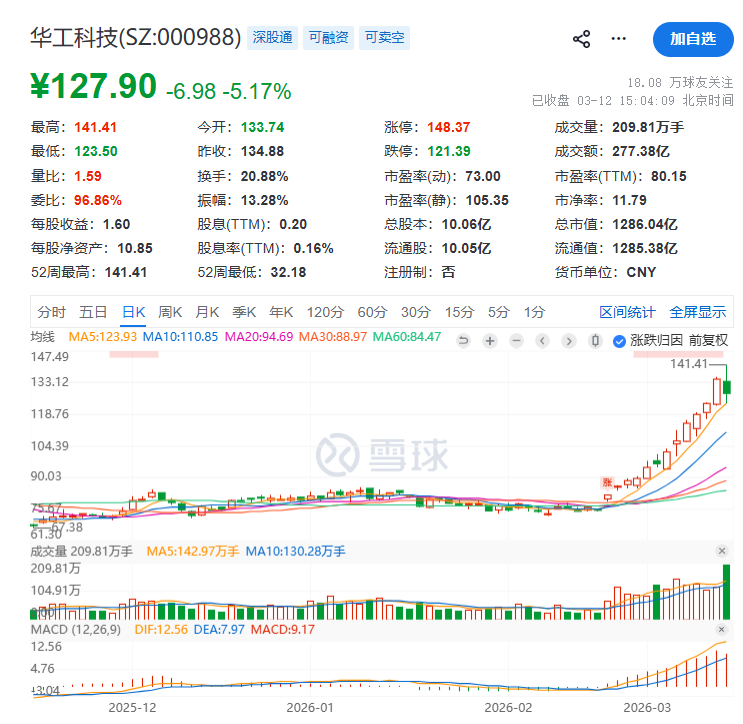Screen dimensions: 743x724
Task: Select the 年K chart tab
Action: (281, 312)
